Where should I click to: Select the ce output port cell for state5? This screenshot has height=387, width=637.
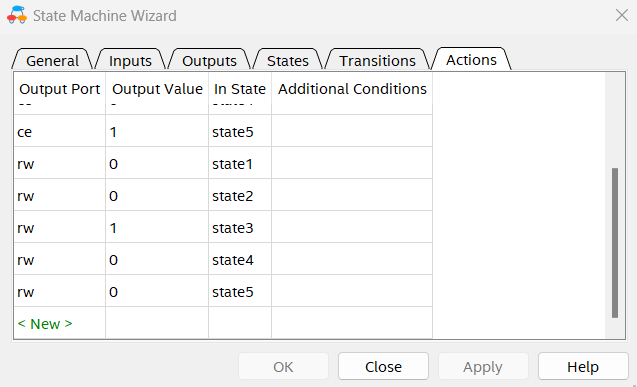pos(59,132)
